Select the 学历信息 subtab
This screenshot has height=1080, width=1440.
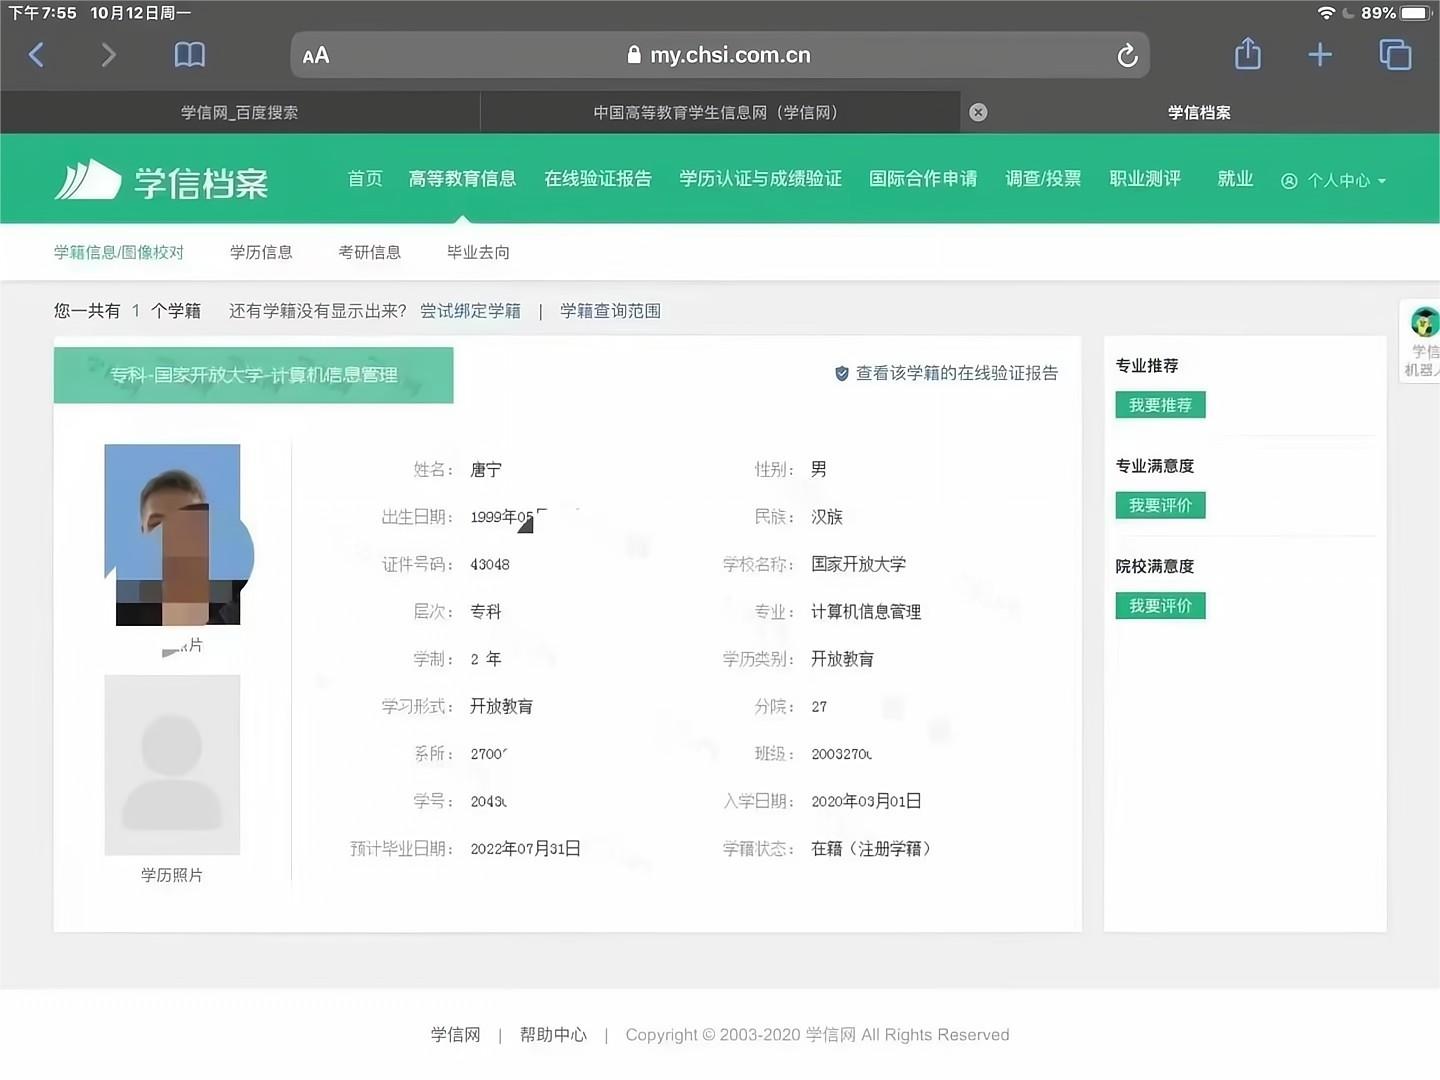coord(261,252)
